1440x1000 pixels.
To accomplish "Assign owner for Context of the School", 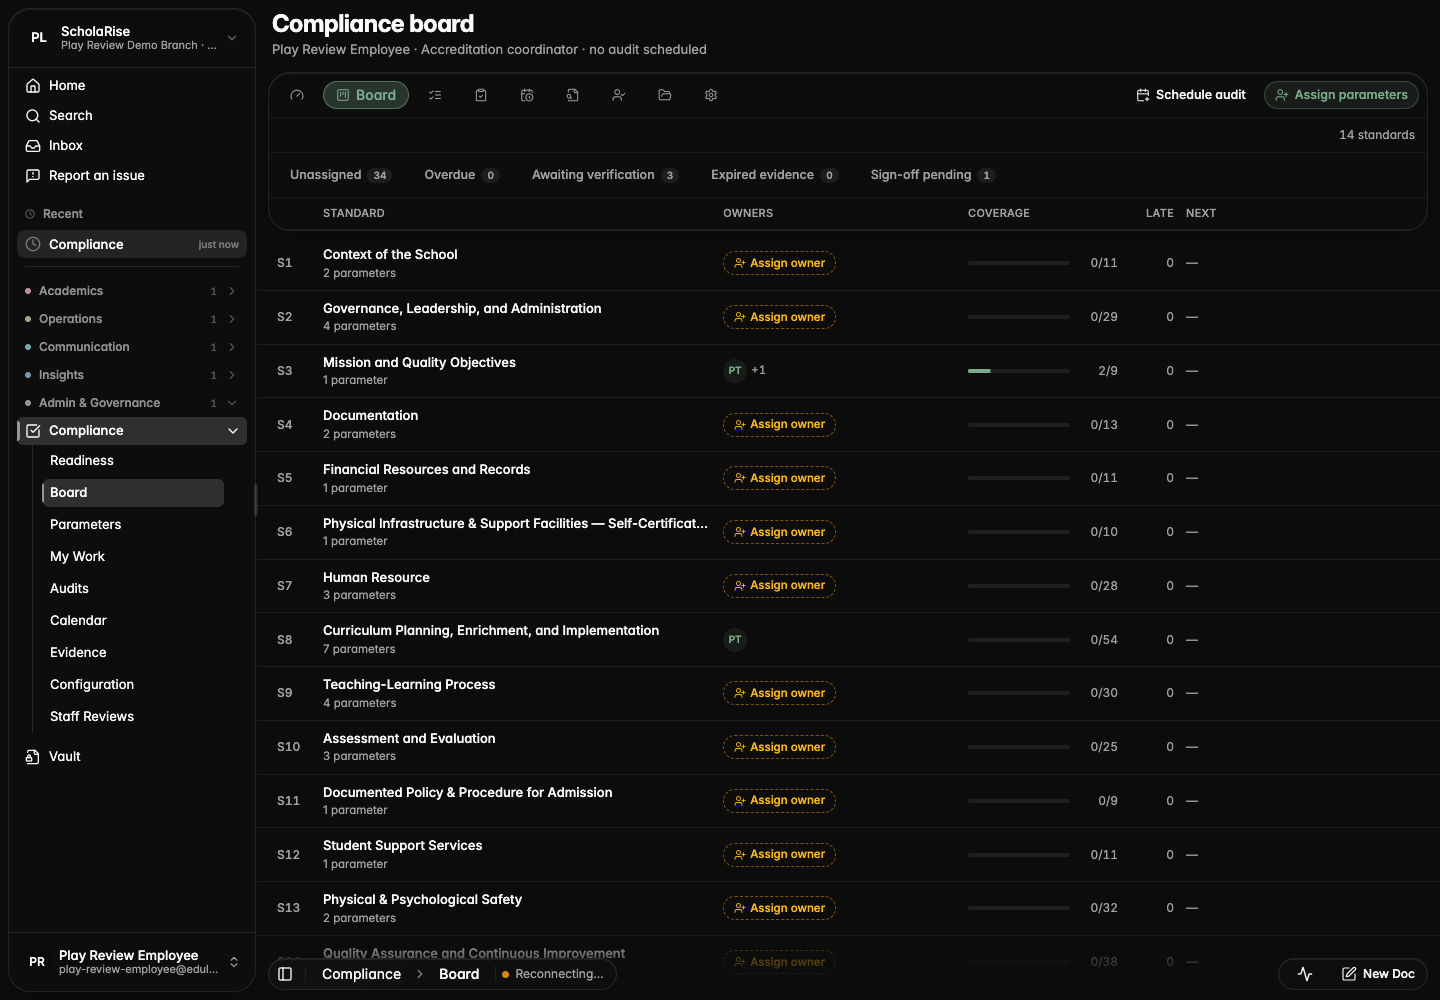I will pyautogui.click(x=779, y=263).
